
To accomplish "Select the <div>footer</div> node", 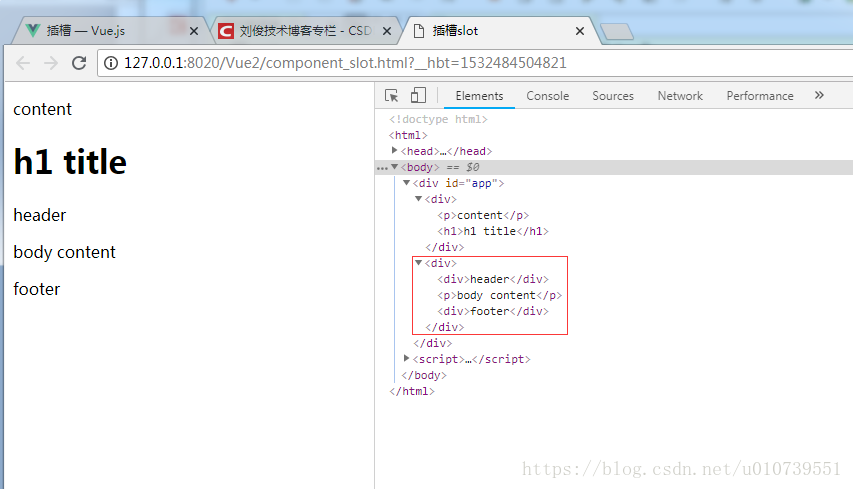I will [x=493, y=311].
